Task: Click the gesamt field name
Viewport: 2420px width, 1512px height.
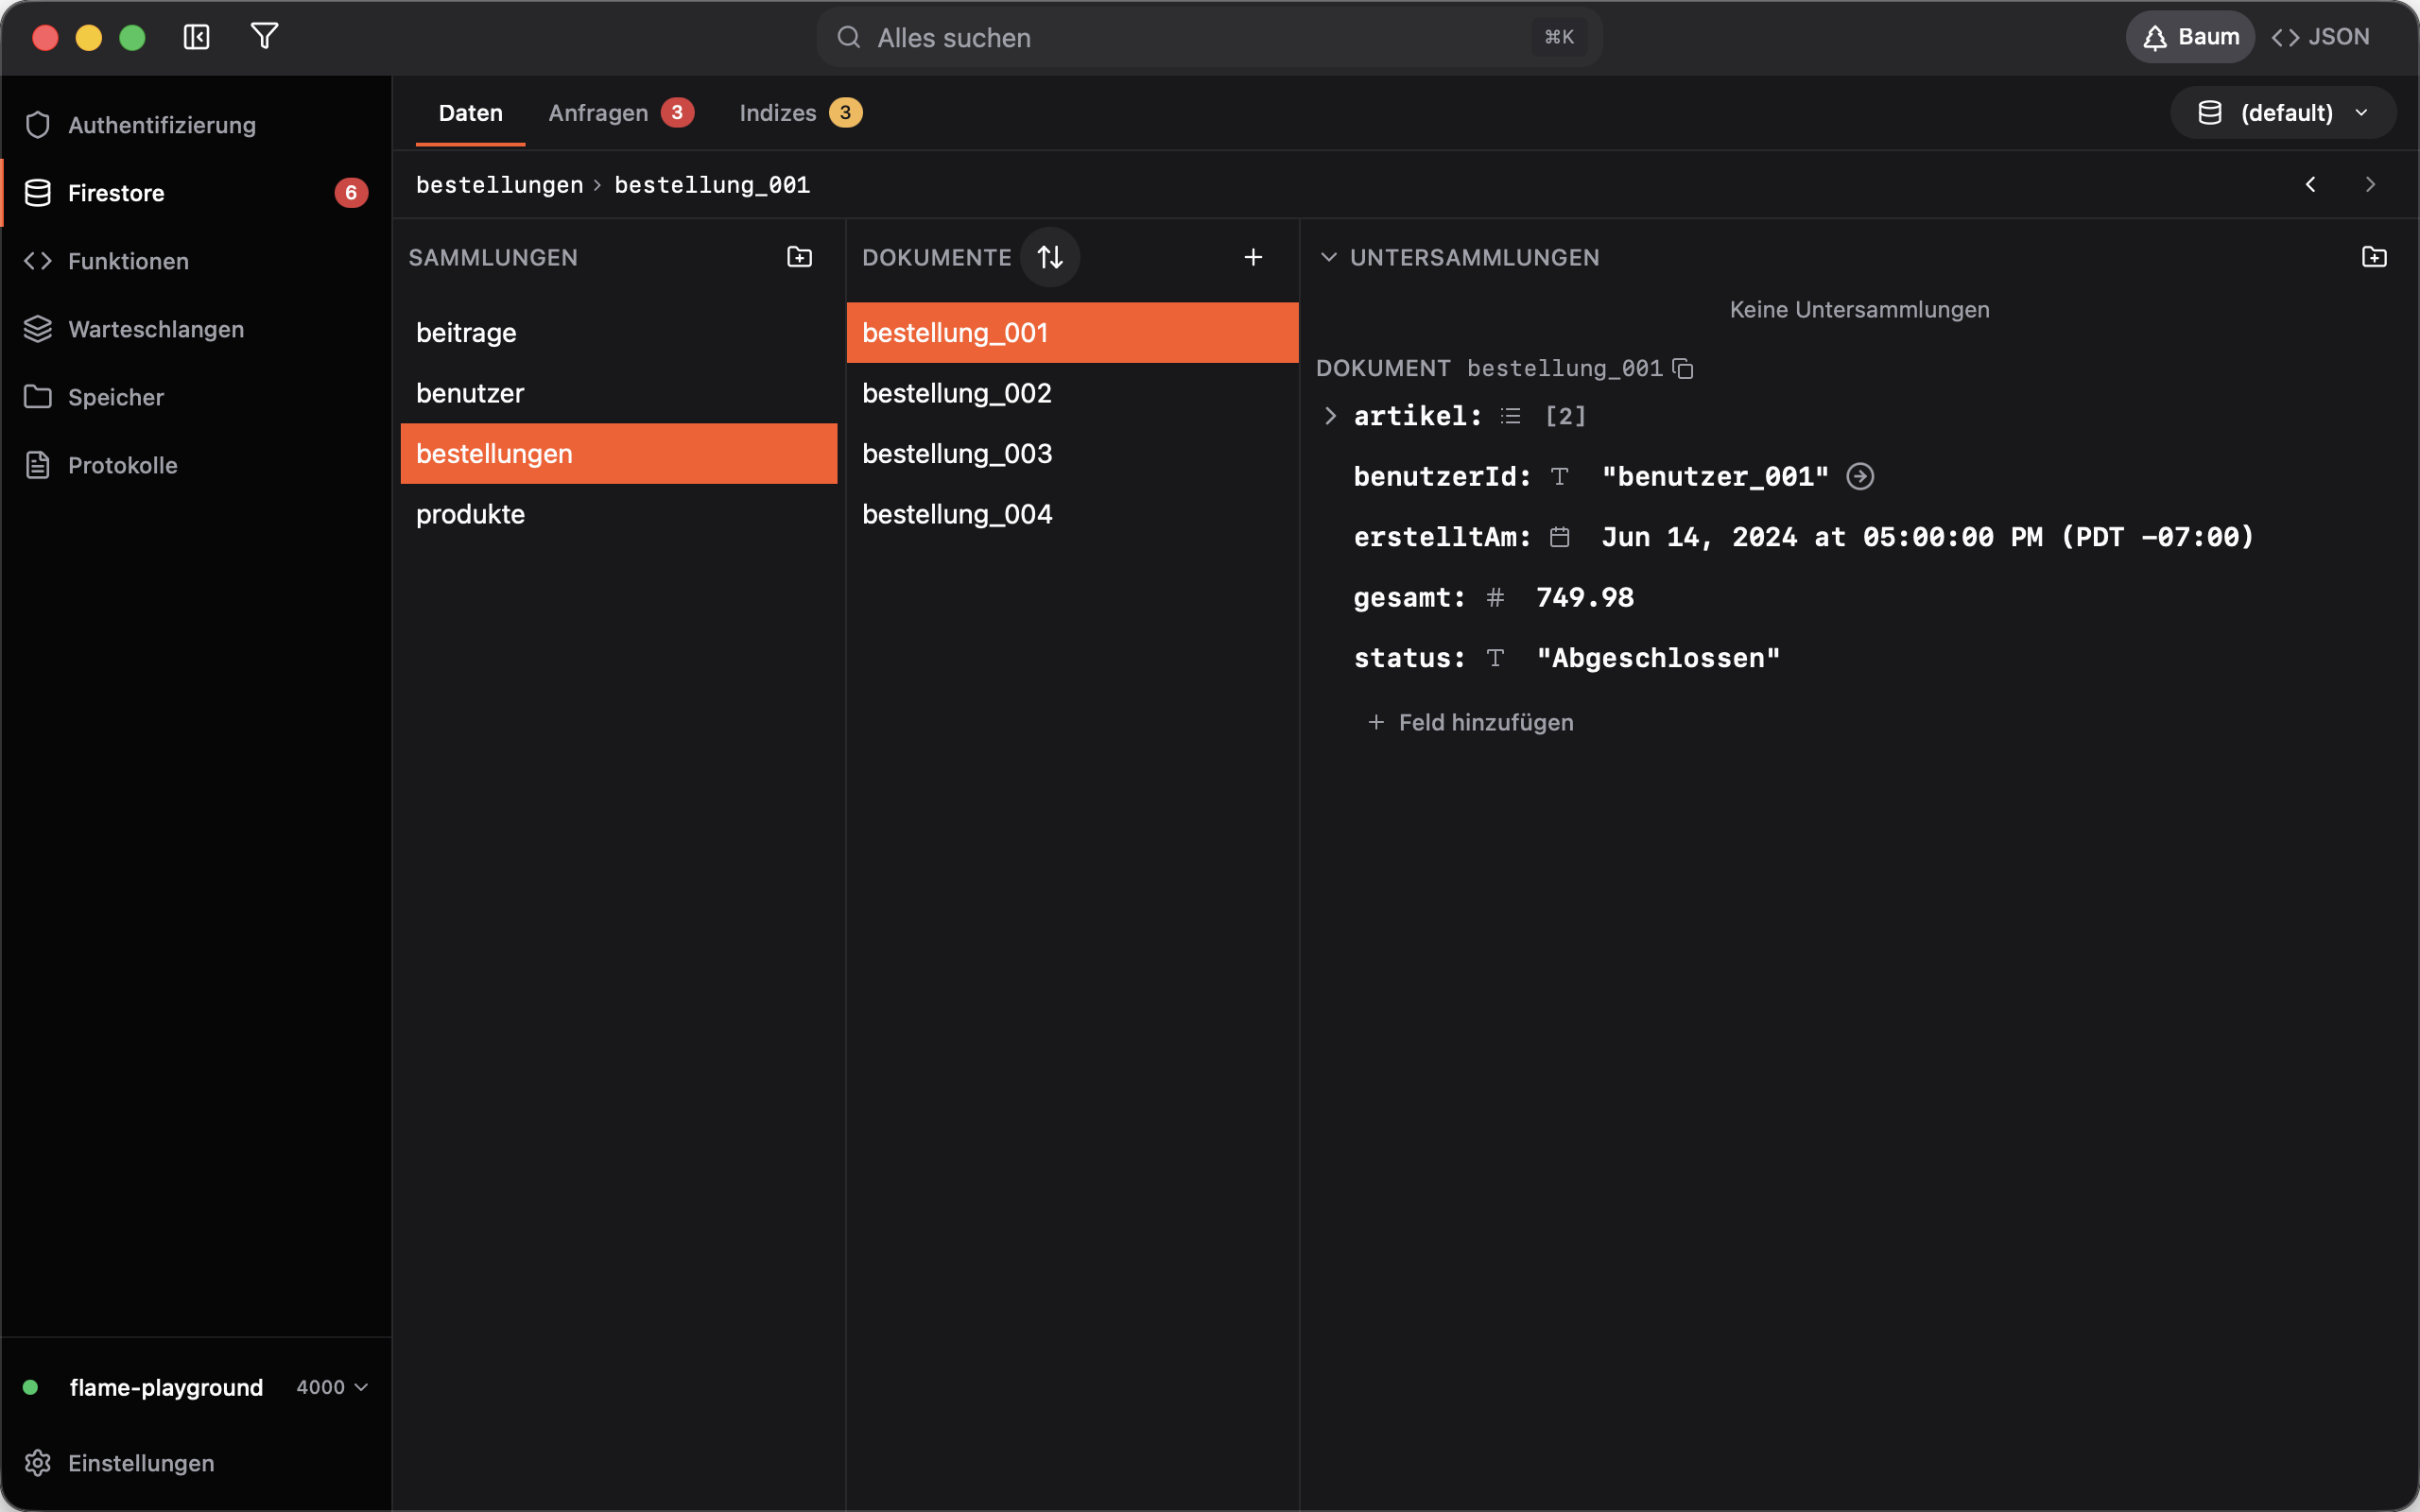Action: pos(1409,598)
